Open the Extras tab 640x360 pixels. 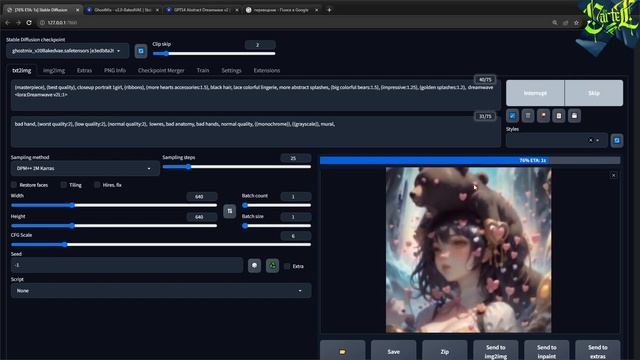84,70
